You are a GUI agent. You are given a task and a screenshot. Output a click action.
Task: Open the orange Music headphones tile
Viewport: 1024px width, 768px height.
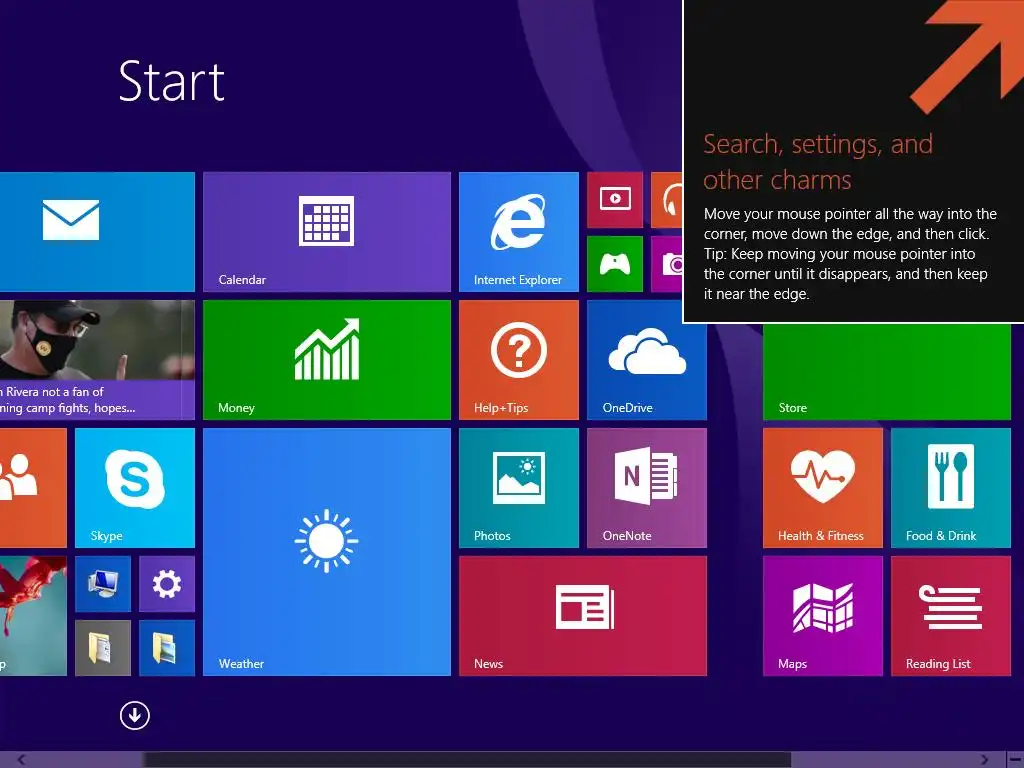point(667,200)
